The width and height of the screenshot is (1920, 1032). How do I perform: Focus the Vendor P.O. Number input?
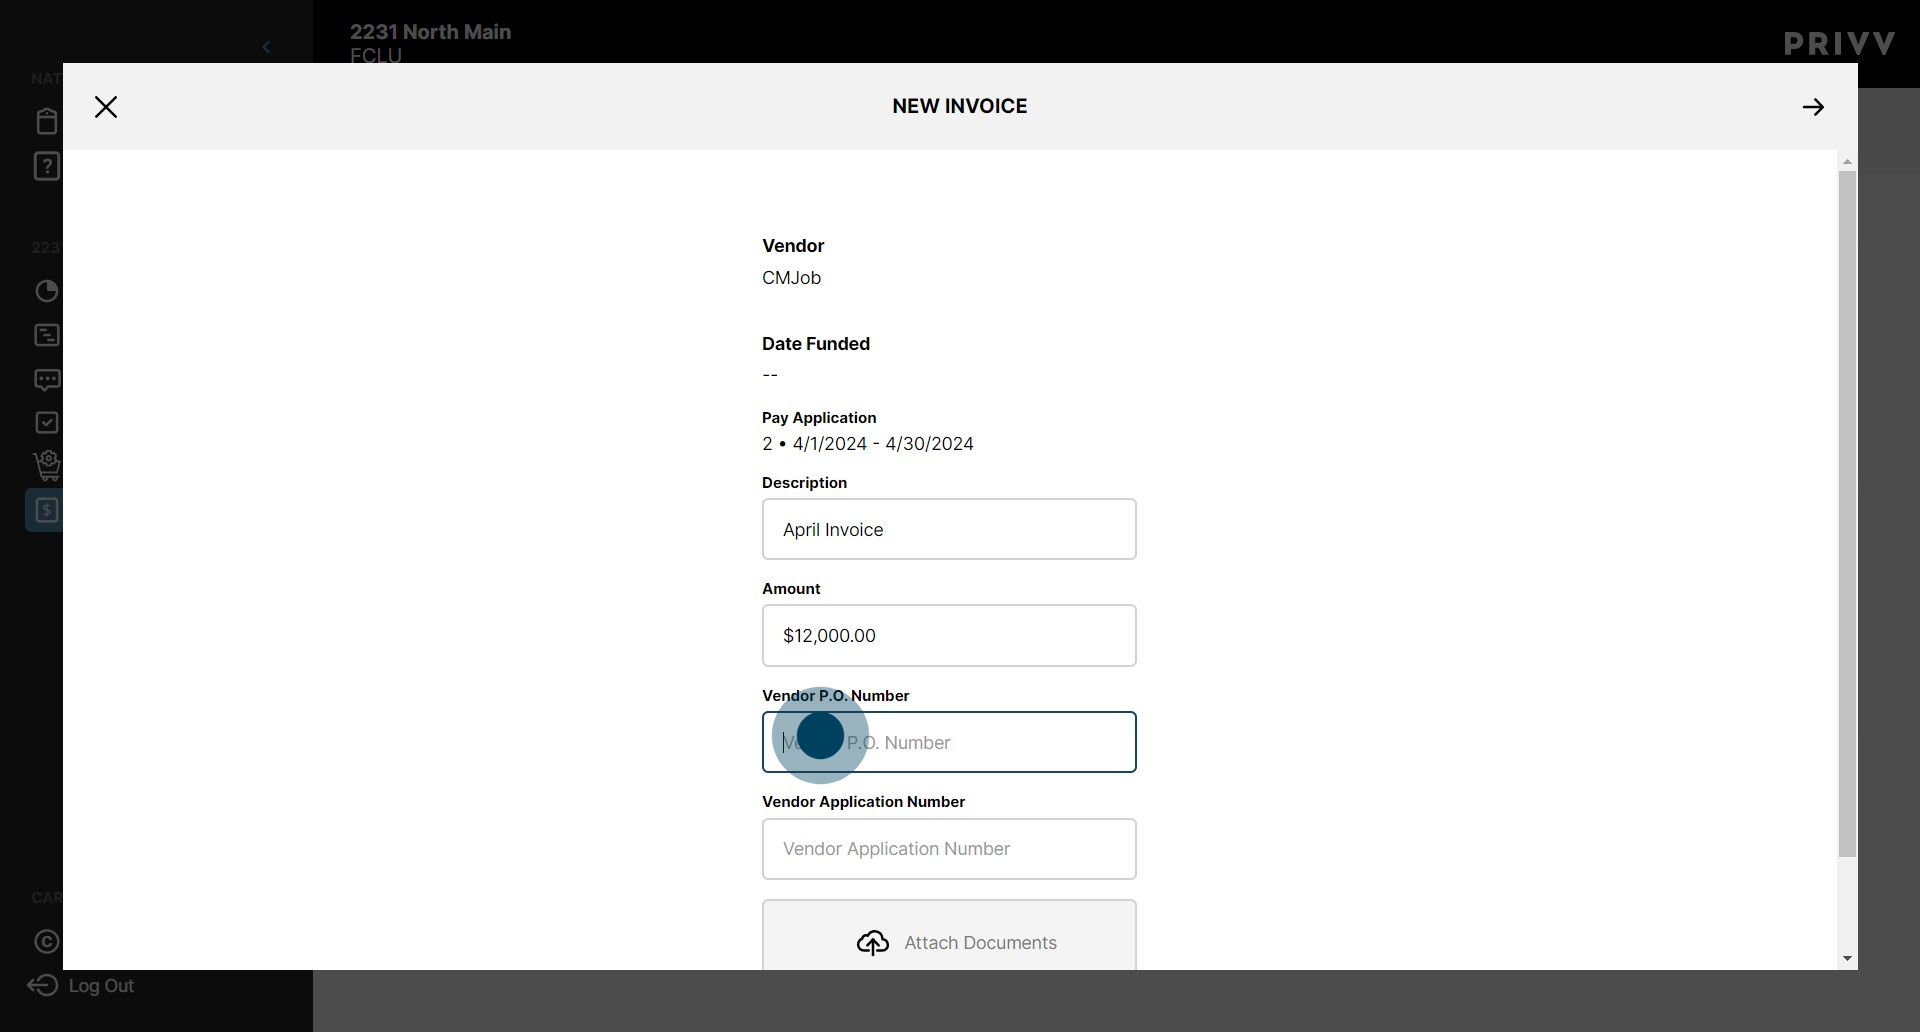pyautogui.click(x=949, y=742)
